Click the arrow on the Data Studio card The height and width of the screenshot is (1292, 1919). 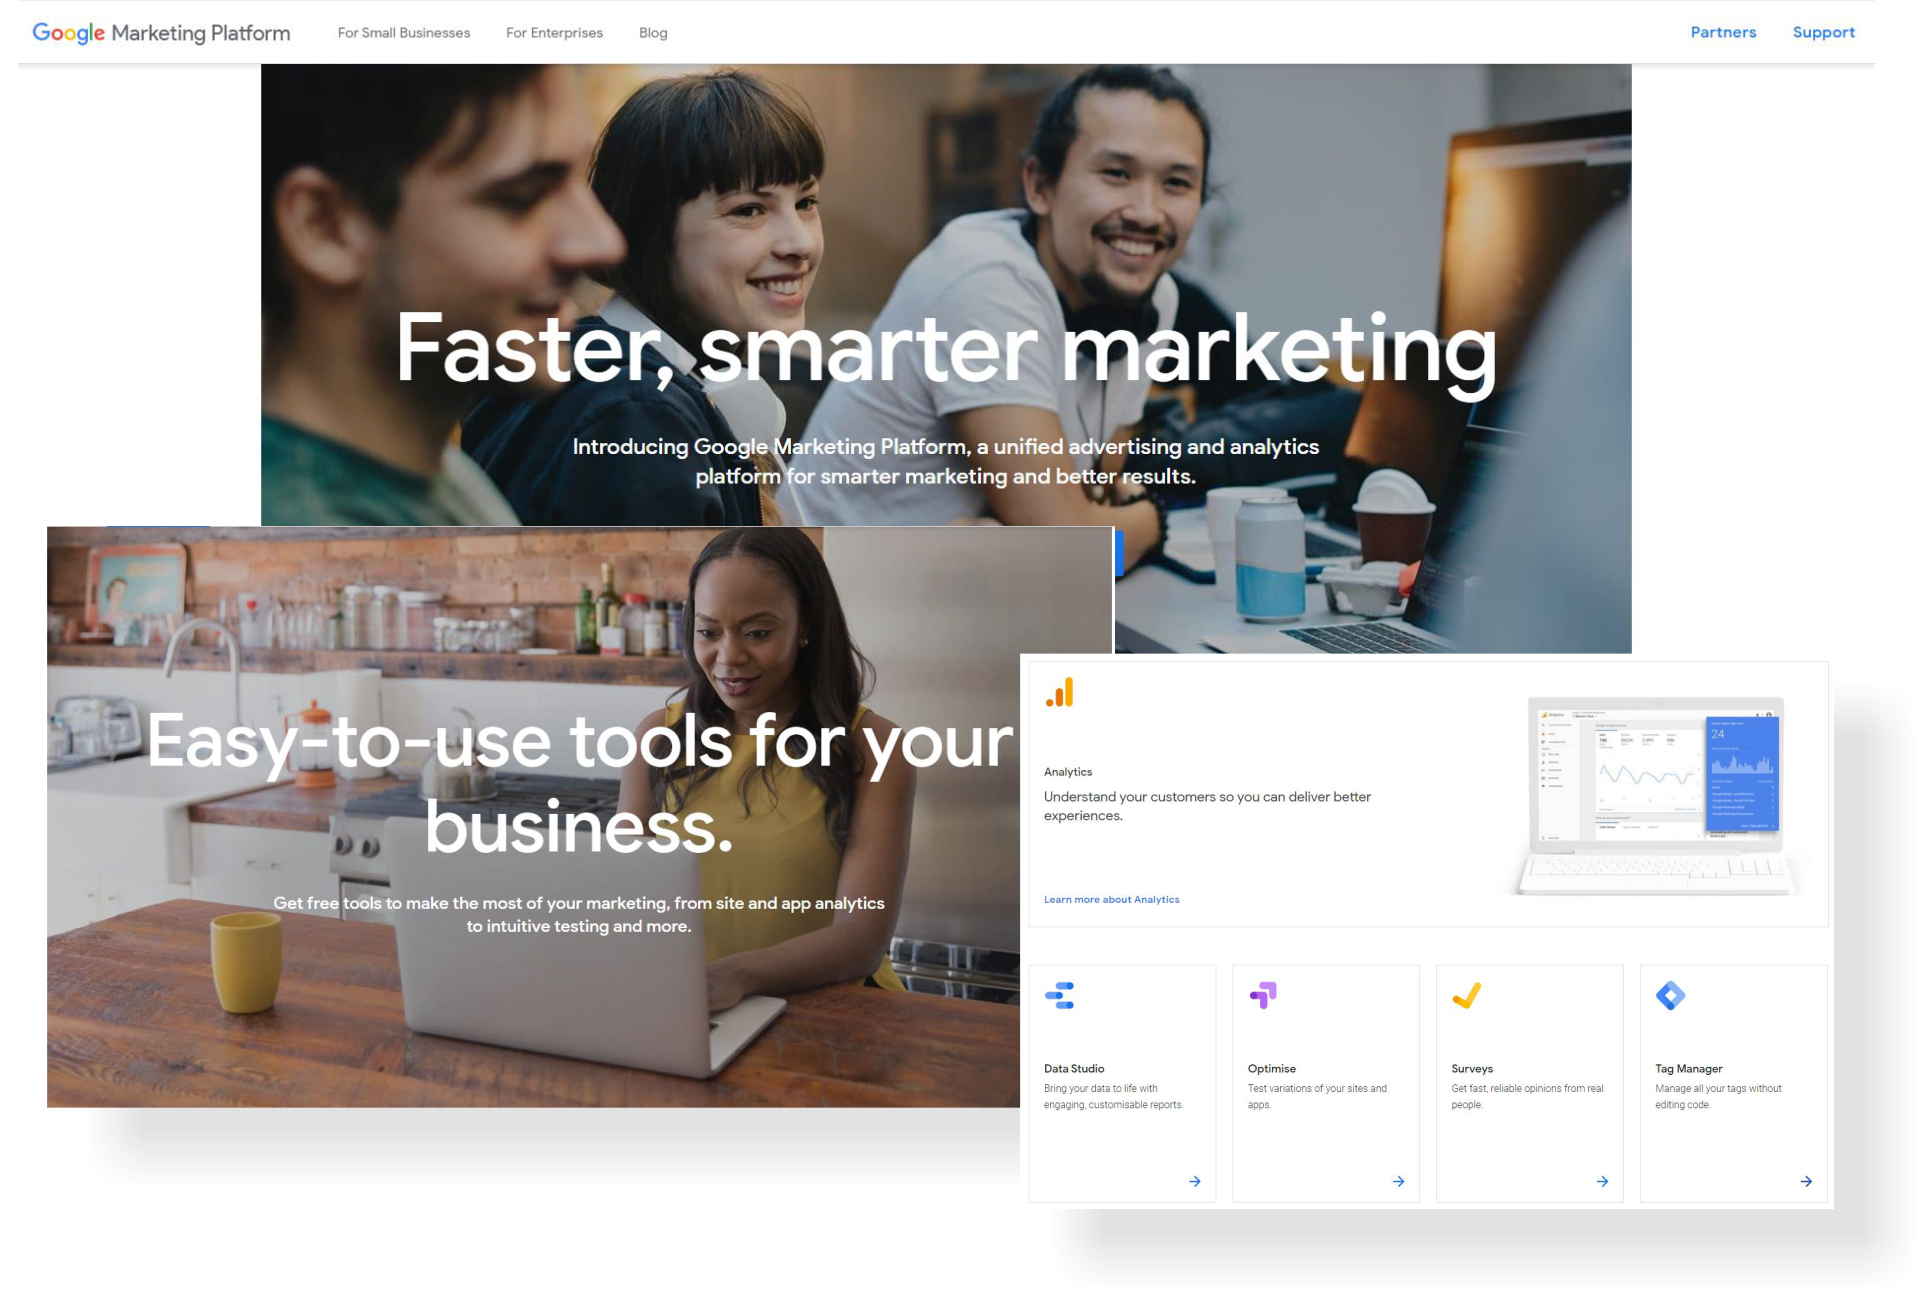tap(1195, 1182)
